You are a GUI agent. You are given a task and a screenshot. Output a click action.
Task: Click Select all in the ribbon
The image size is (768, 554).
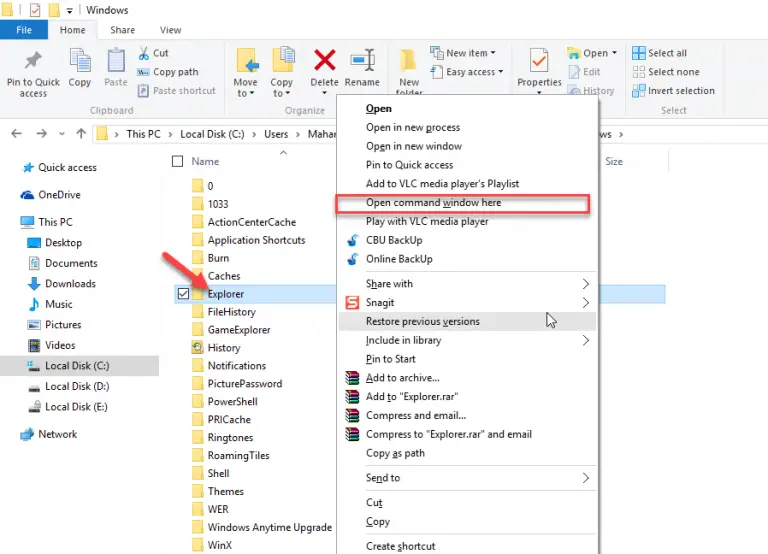click(x=666, y=53)
